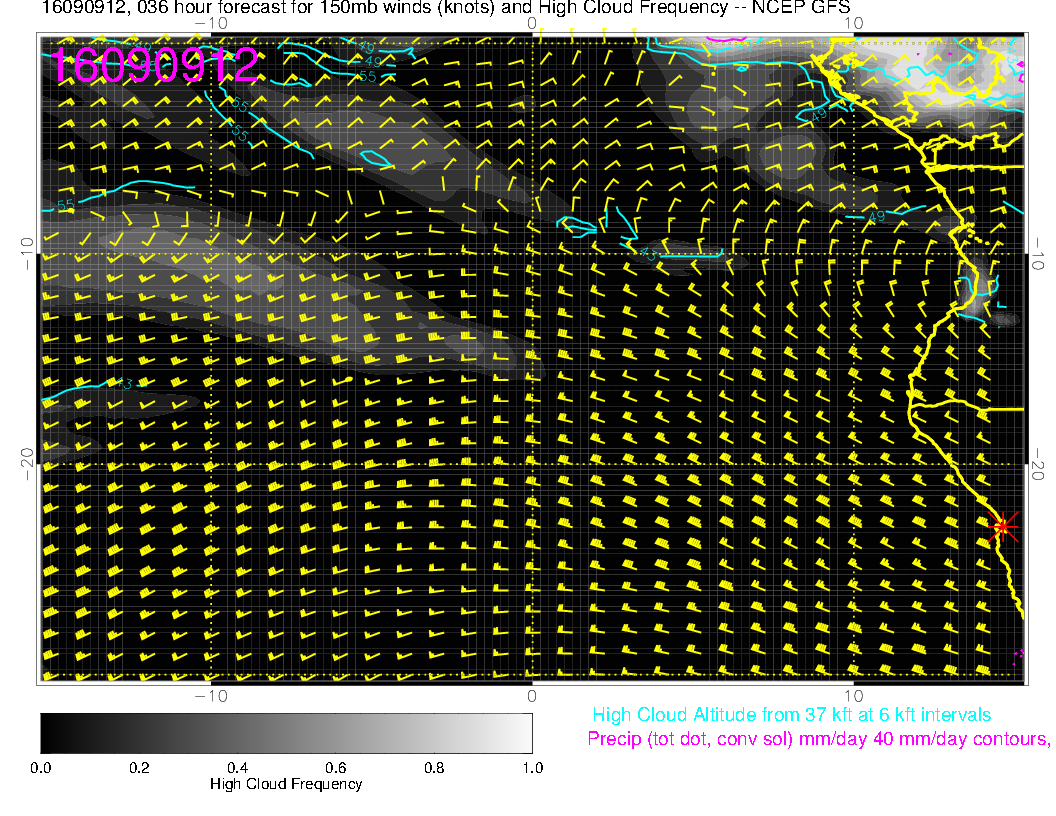The height and width of the screenshot is (816, 1056).
Task: Select the 0.4 tick label on colorbar
Action: coord(237,768)
